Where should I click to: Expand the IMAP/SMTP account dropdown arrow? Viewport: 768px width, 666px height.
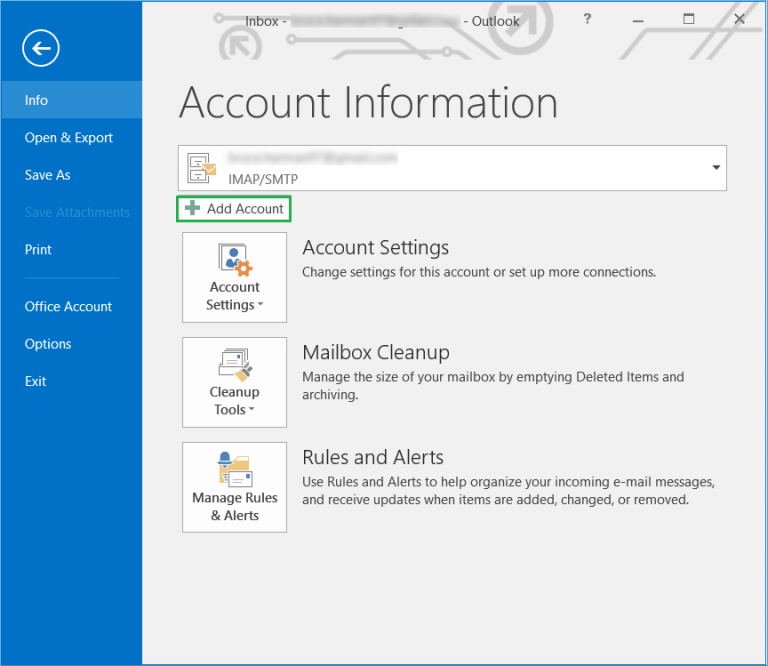coord(716,167)
